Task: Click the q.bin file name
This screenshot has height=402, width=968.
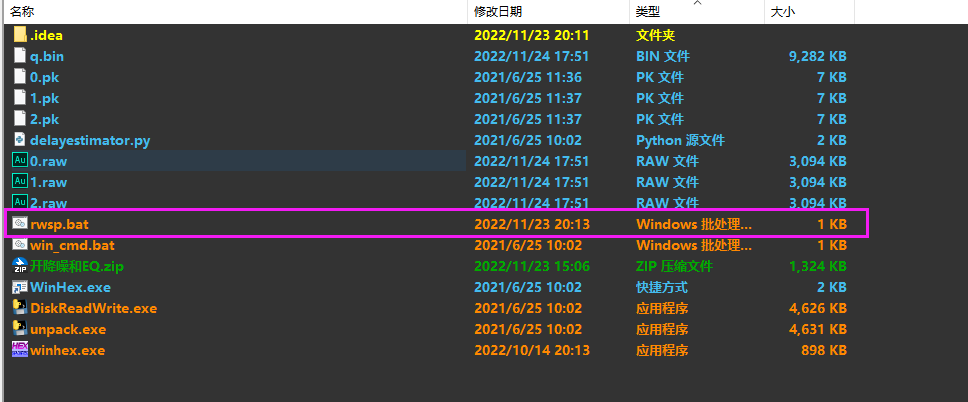Action: click(47, 56)
